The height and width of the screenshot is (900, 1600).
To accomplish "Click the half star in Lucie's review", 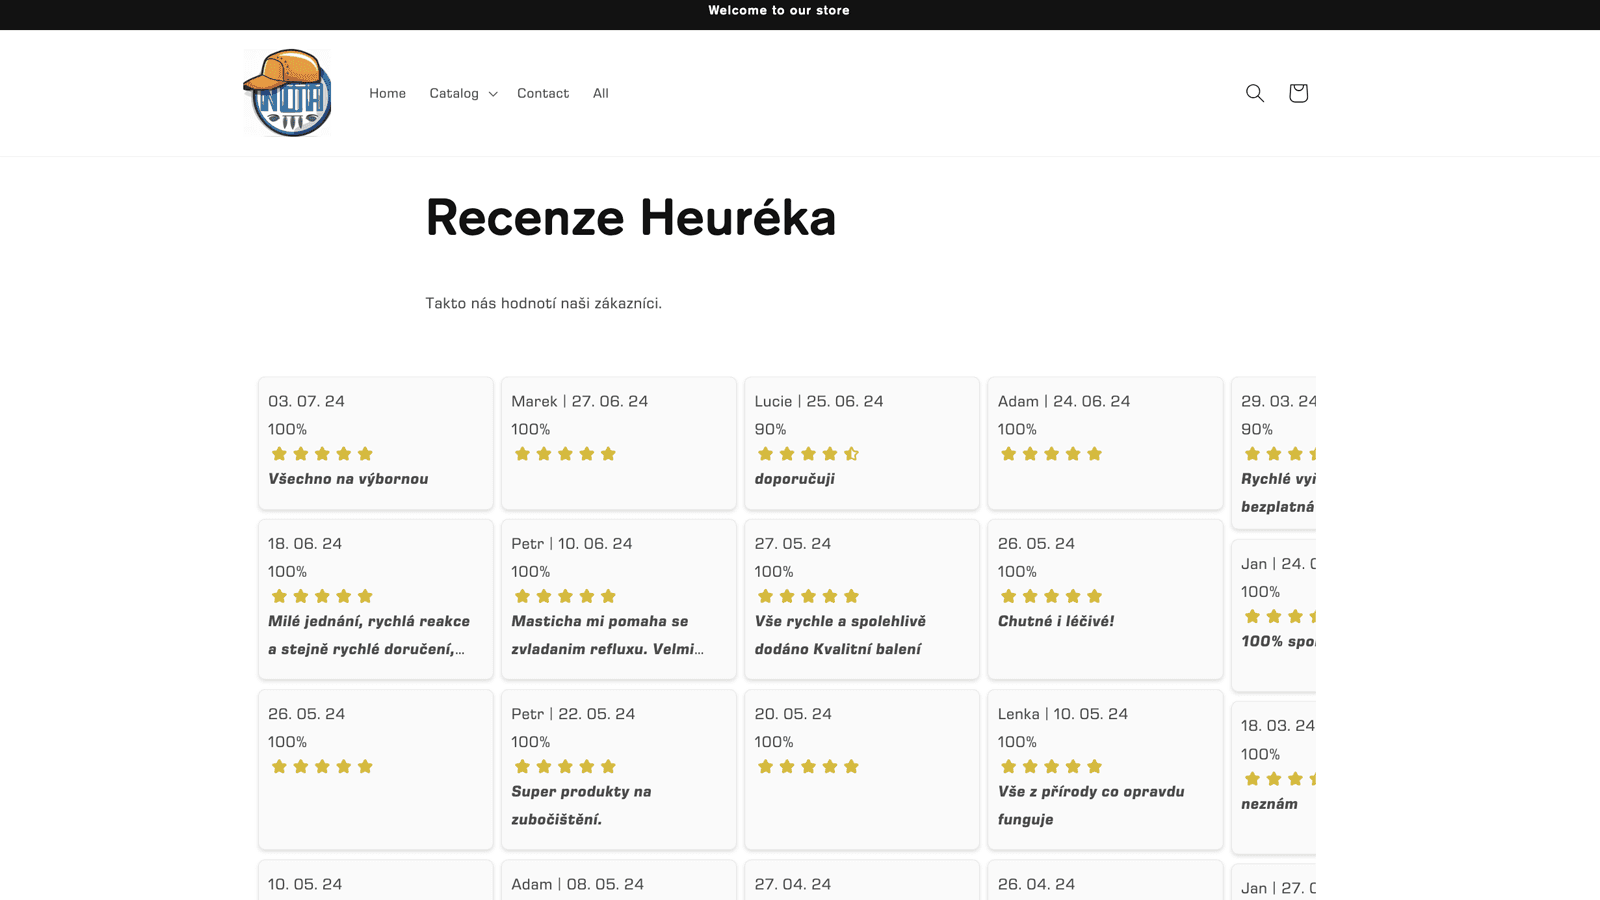I will 851,454.
